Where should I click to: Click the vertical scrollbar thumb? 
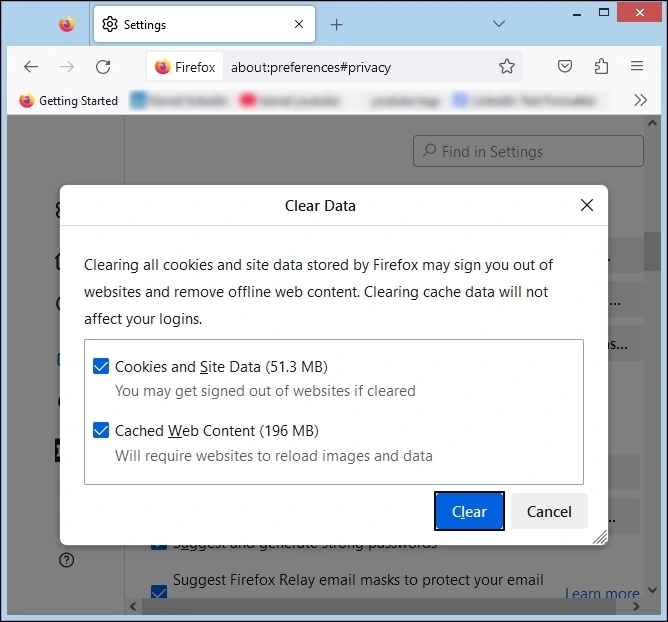click(x=652, y=251)
